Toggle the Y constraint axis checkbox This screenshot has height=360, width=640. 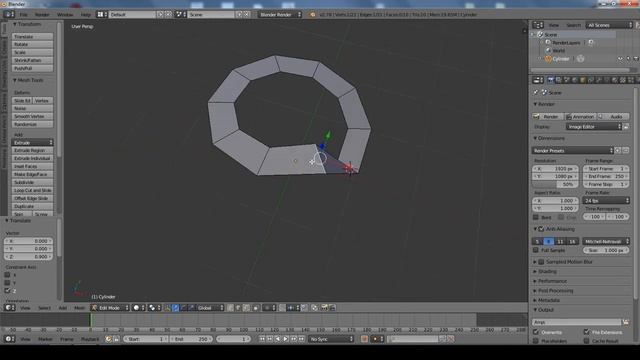coord(7,282)
